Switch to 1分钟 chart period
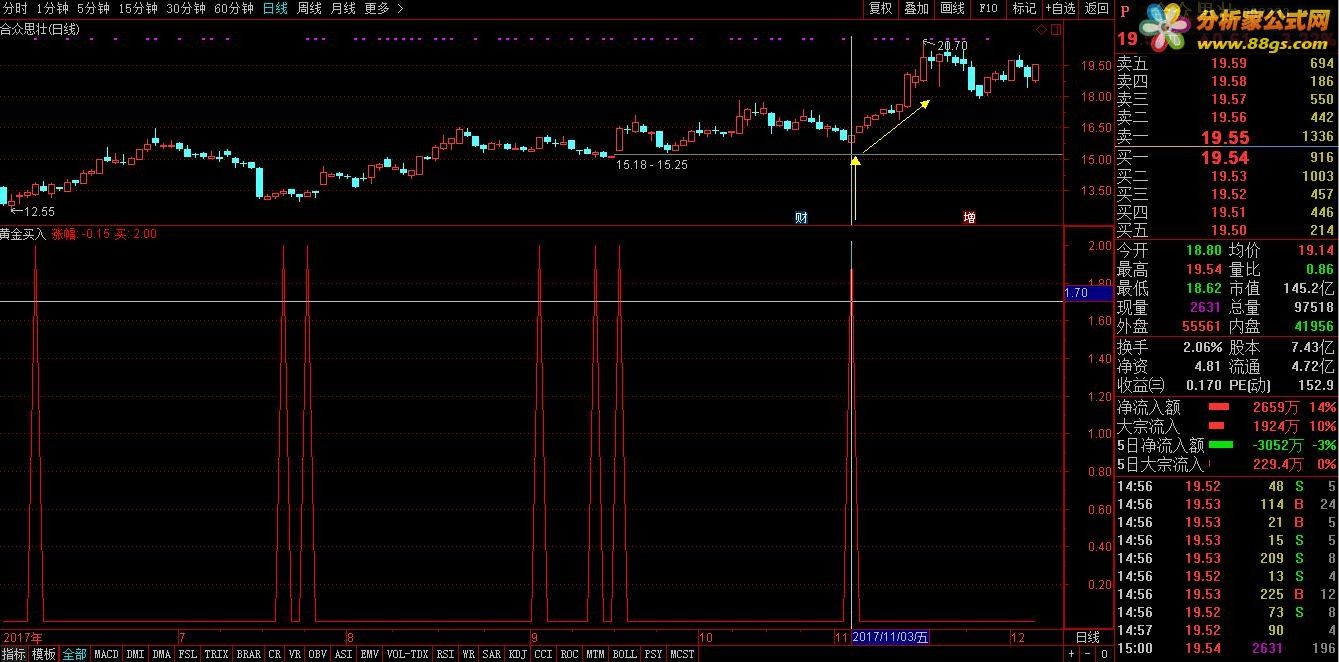Image resolution: width=1339 pixels, height=662 pixels. coord(51,8)
